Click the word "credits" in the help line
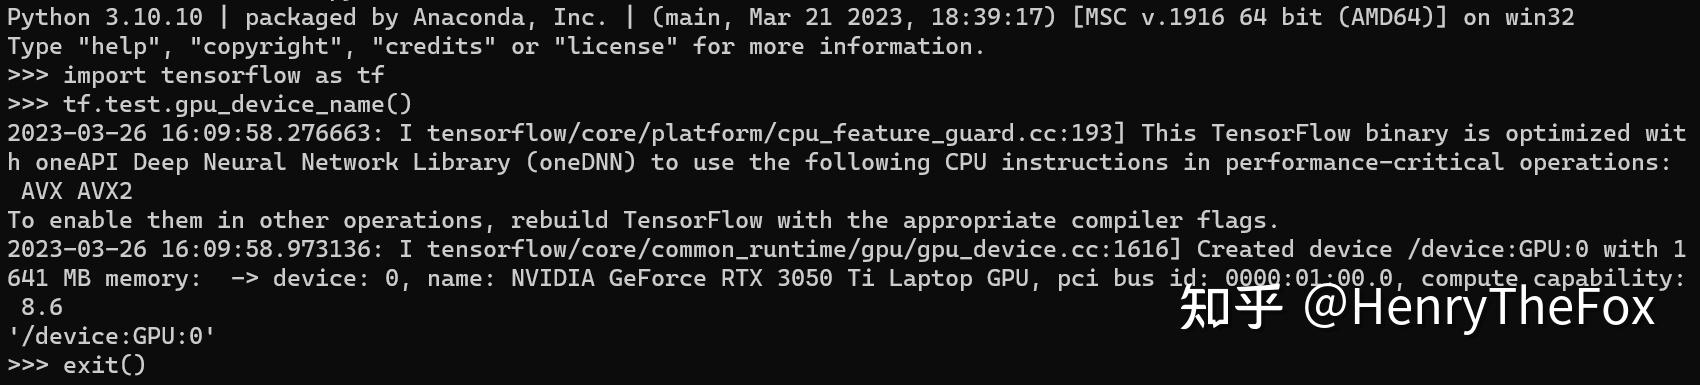 click(433, 47)
